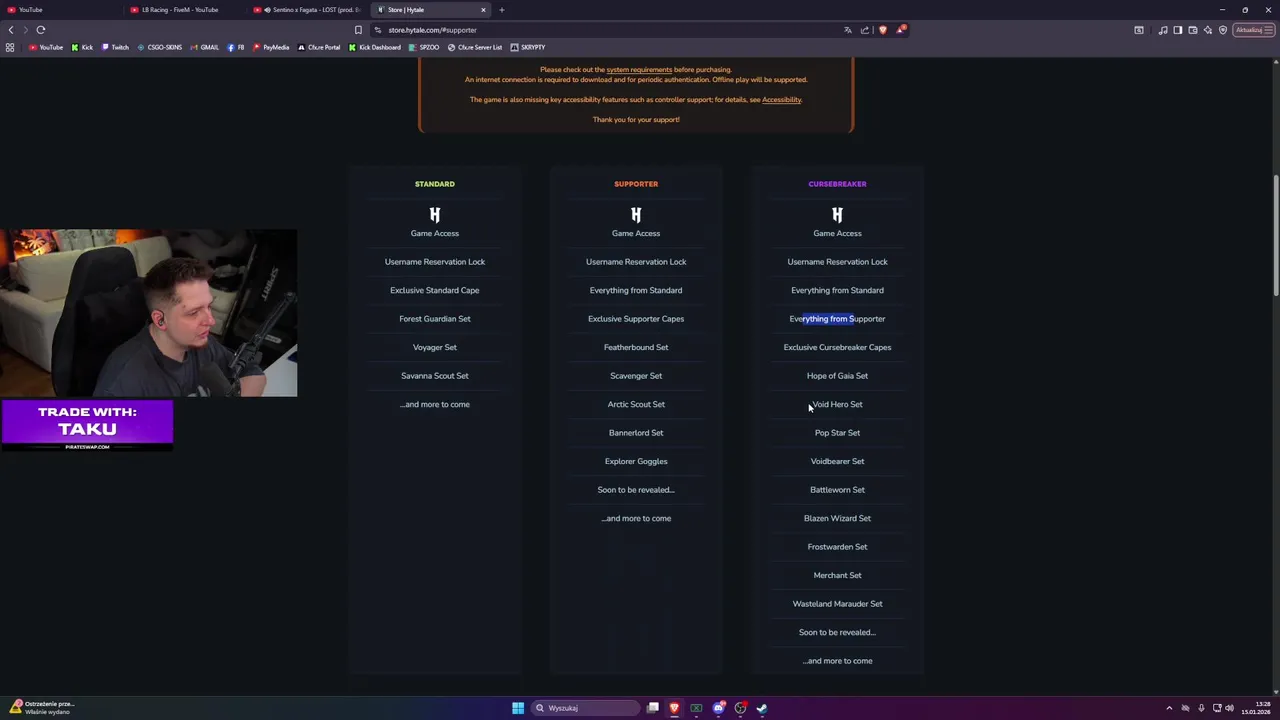Screen dimensions: 1280x720
Task: Click Forest Guardian Set text
Action: tap(435, 319)
